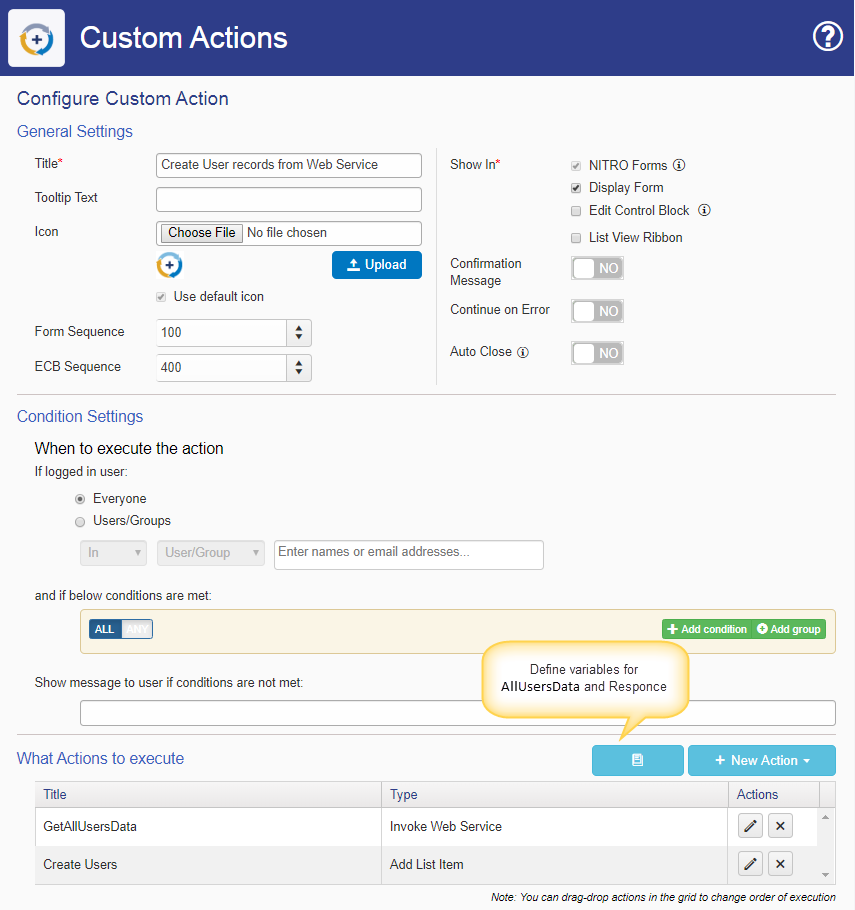
Task: Click the Upload button
Action: coord(377,265)
